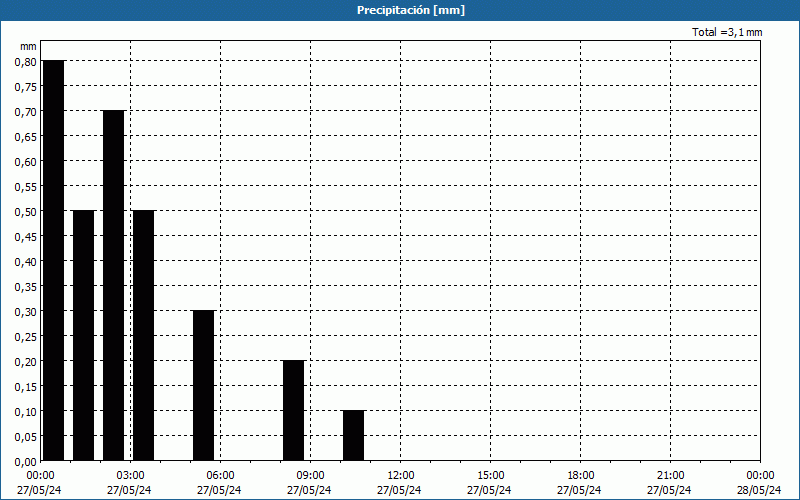The height and width of the screenshot is (500, 800).
Task: Click the 0,50 y-axis label
Action: coord(26,212)
